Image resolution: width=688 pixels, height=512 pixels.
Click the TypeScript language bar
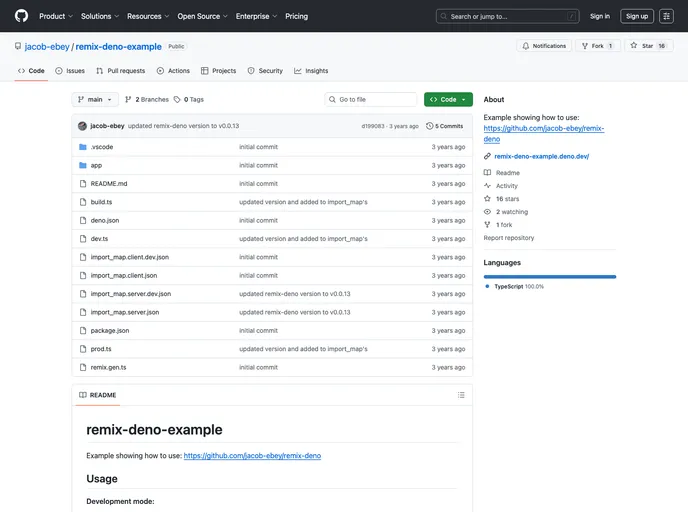point(550,277)
